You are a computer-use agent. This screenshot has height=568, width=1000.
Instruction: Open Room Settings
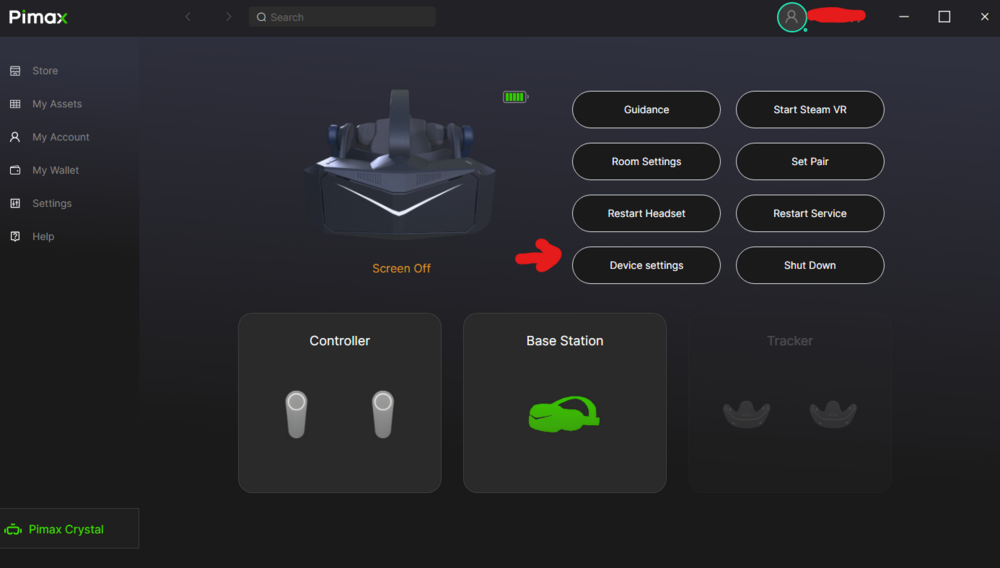pyautogui.click(x=646, y=161)
